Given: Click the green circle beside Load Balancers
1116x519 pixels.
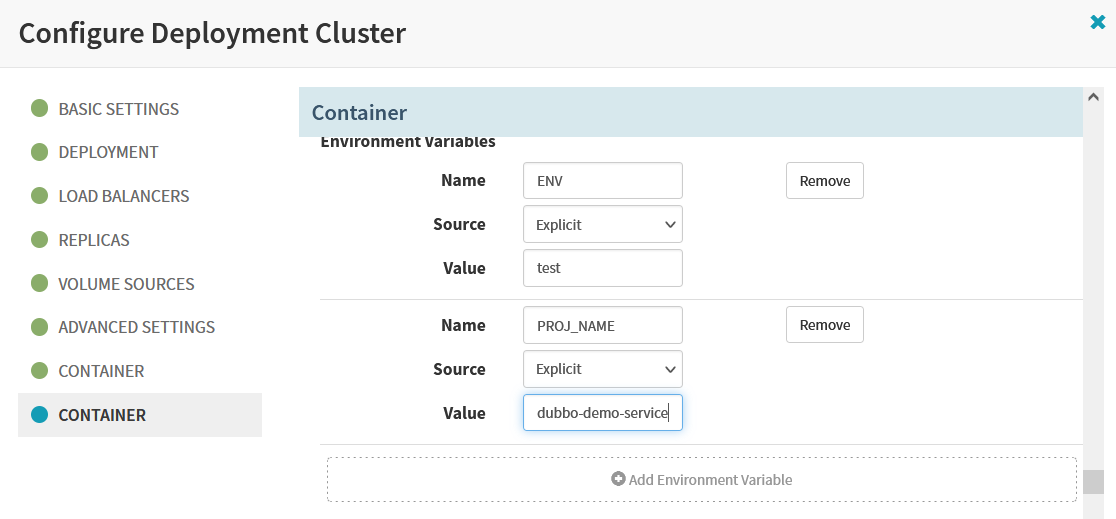Looking at the screenshot, I should click(x=40, y=196).
